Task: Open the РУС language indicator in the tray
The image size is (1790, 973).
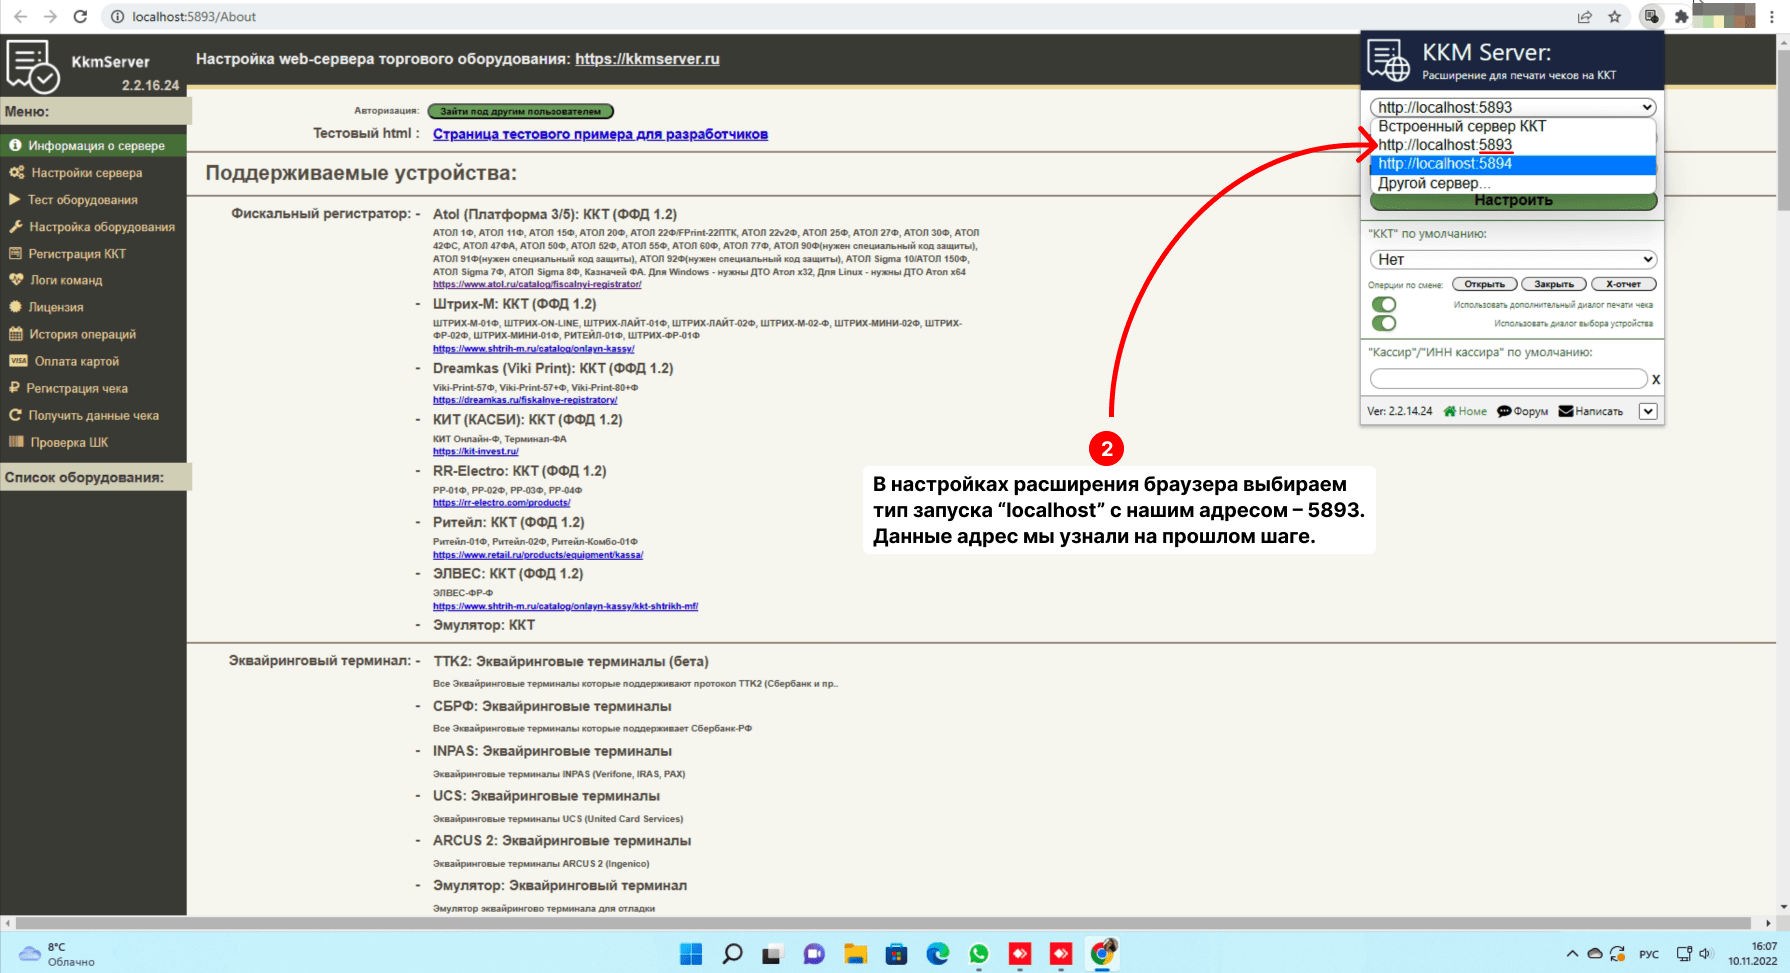Action: click(1649, 954)
